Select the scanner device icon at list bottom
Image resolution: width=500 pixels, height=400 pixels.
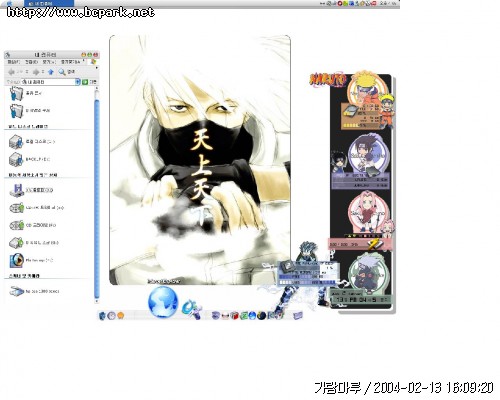16,291
